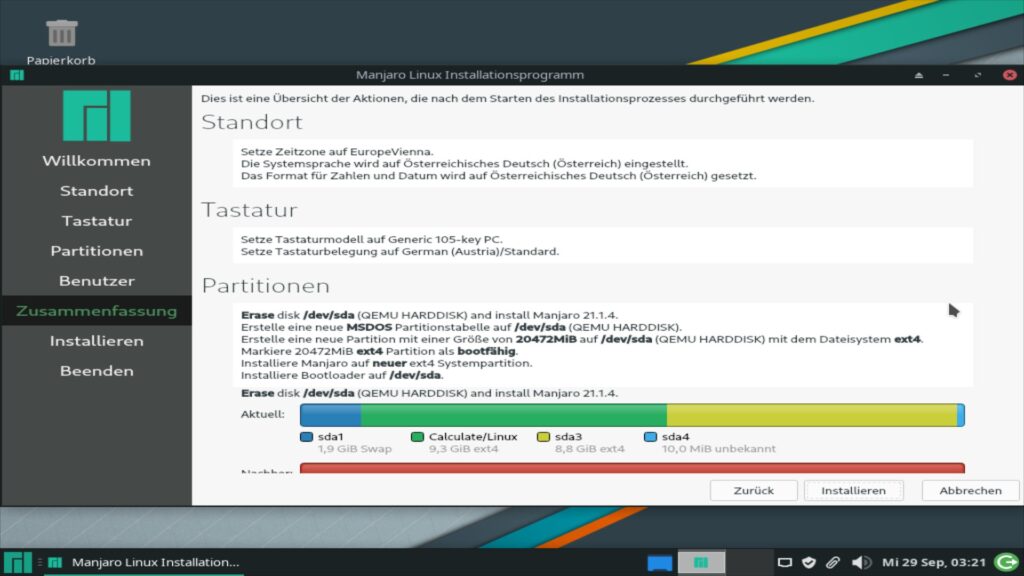Click the shield tray icon
The width and height of the screenshot is (1024, 576).
tap(808, 562)
